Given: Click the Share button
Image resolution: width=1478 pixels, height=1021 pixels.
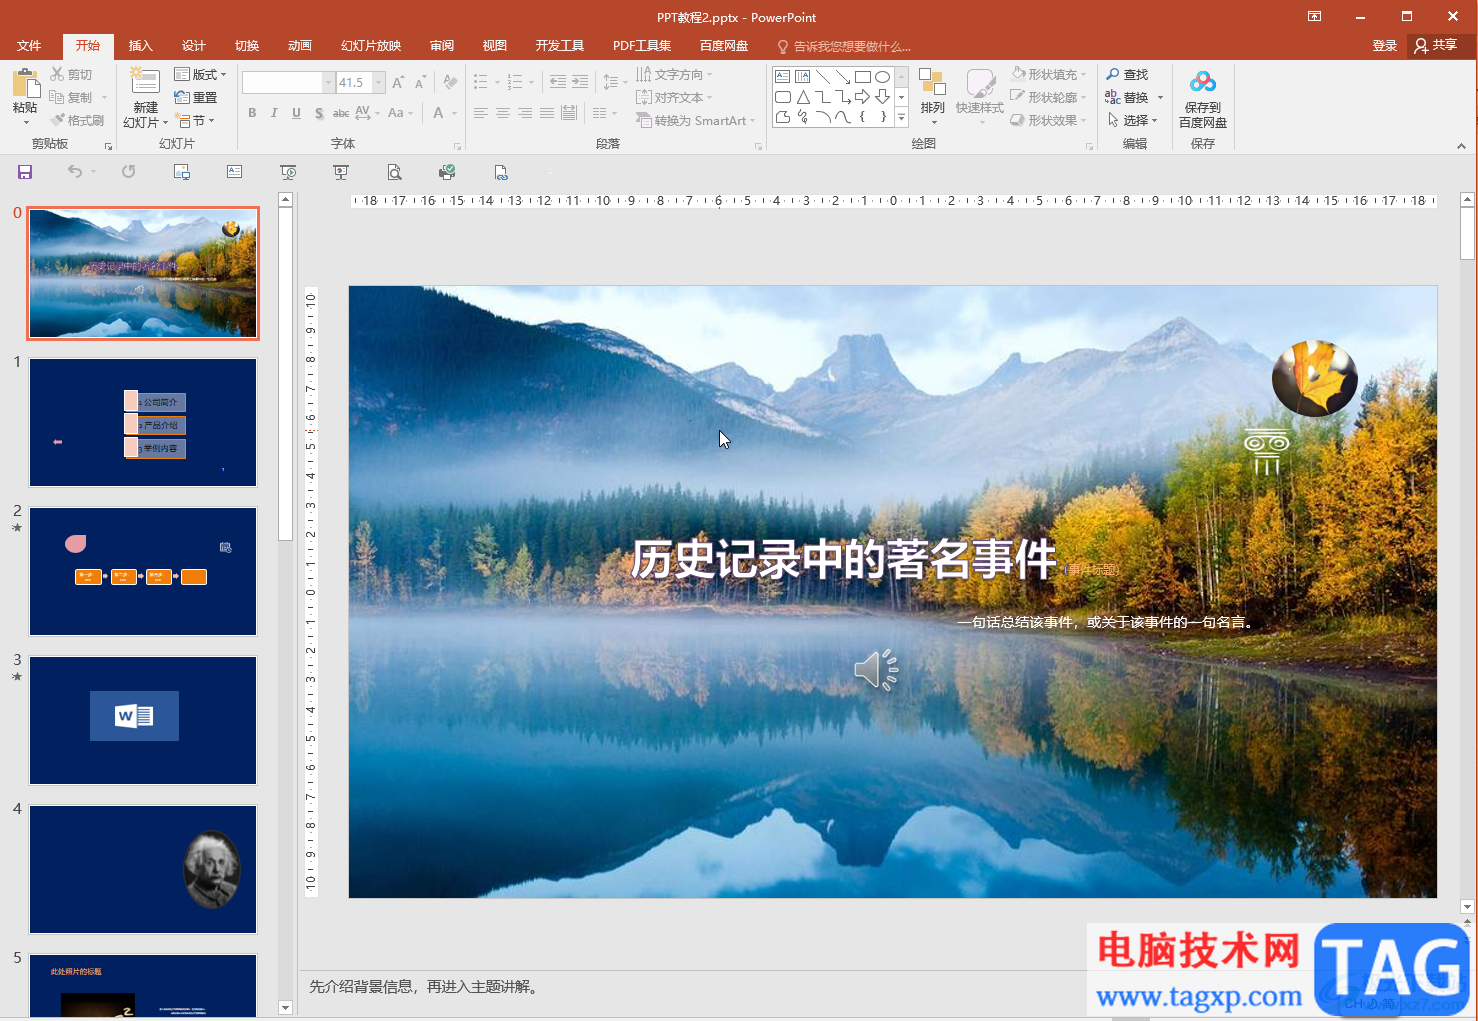Looking at the screenshot, I should coord(1436,45).
